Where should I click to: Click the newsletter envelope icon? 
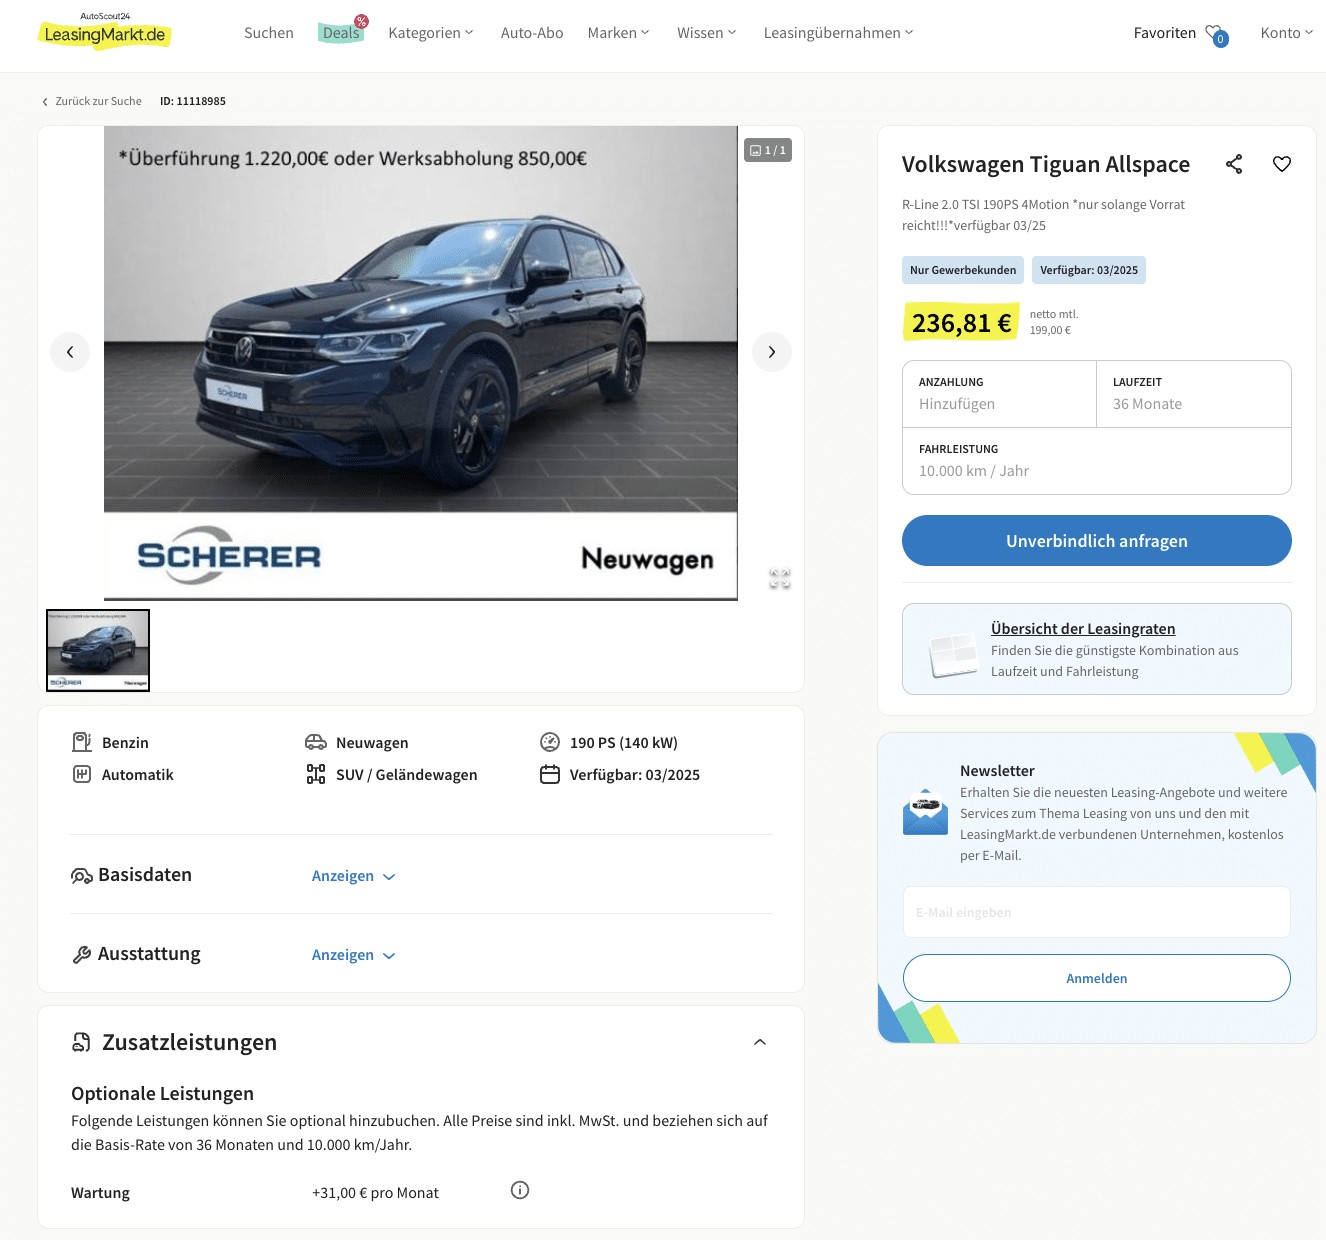click(x=925, y=812)
